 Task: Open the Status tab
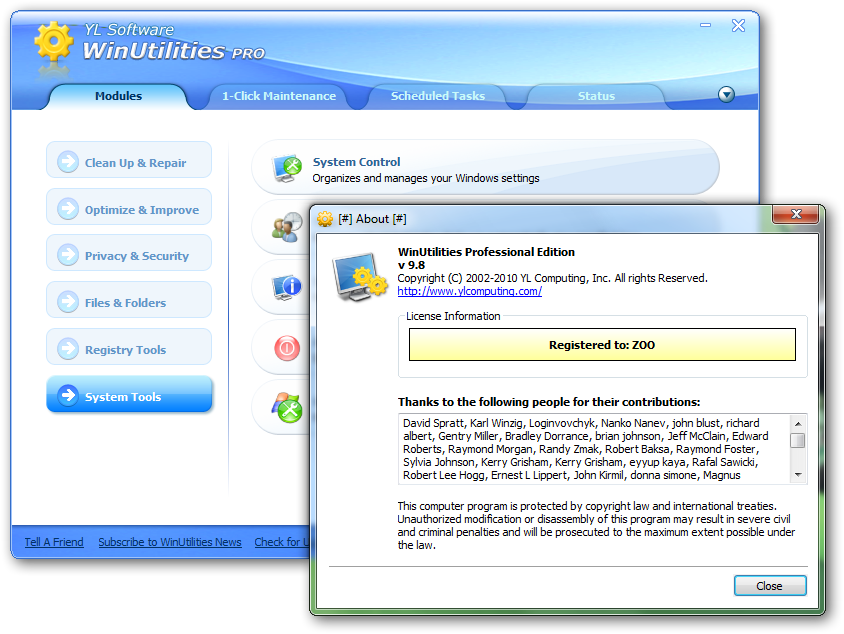click(x=596, y=96)
